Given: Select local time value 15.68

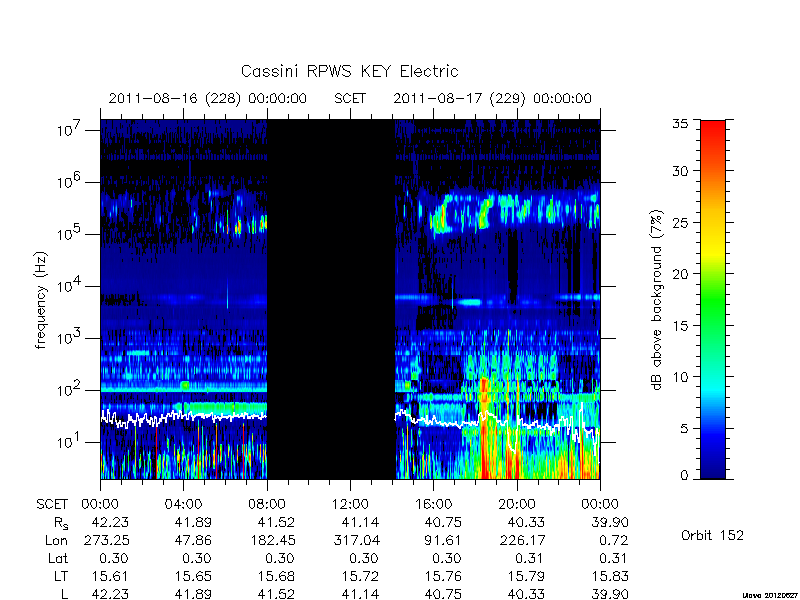Looking at the screenshot, I should pyautogui.click(x=277, y=576).
